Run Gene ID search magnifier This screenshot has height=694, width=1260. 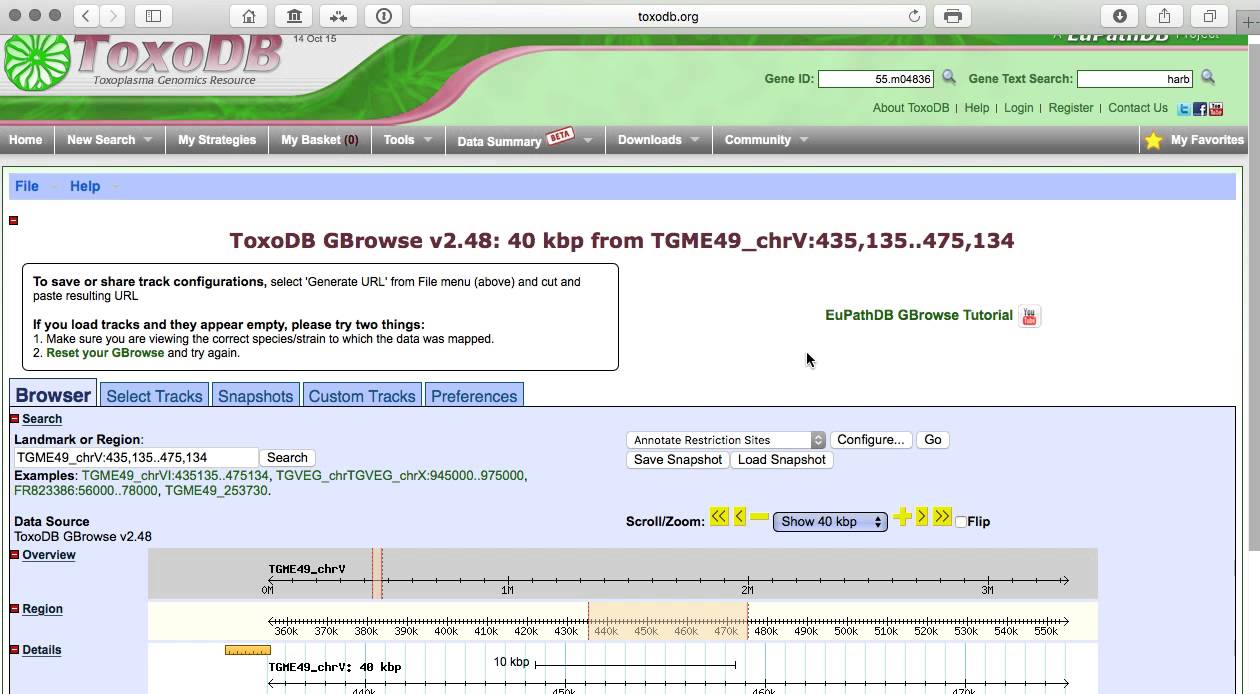coord(949,78)
